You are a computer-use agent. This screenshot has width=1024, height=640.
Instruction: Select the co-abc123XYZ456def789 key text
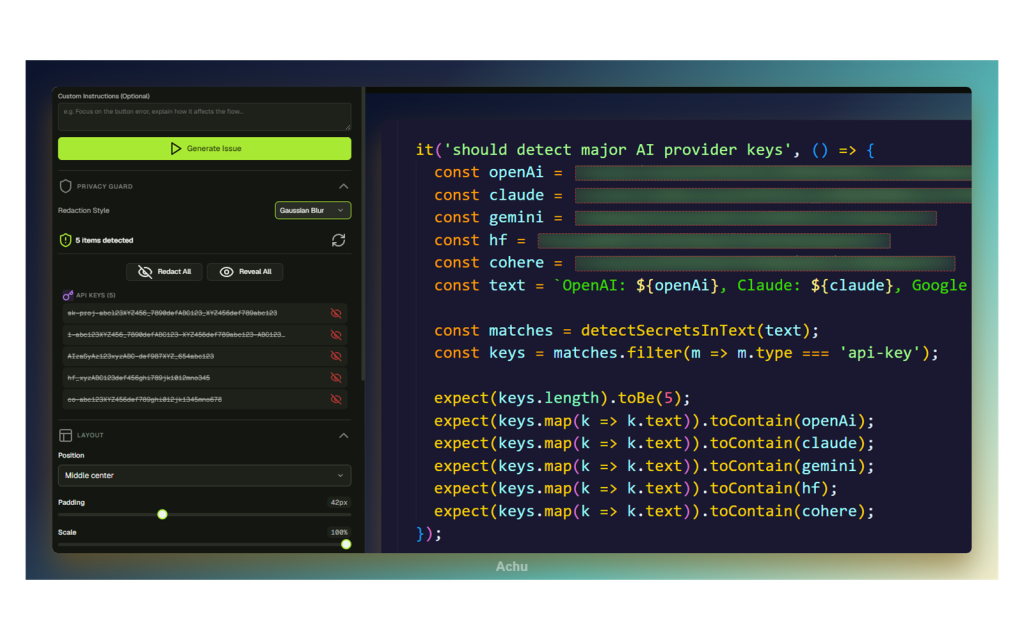click(144, 400)
